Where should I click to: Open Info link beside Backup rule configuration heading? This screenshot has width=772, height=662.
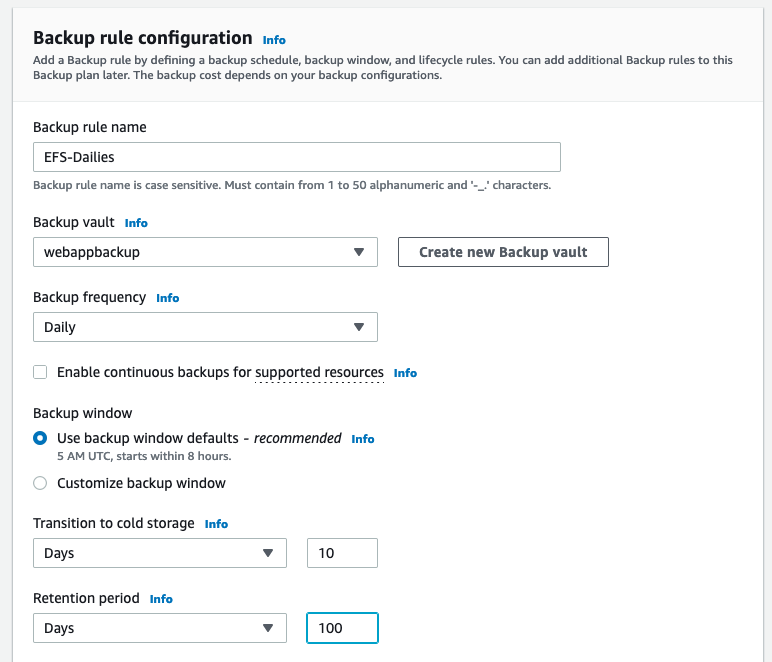(274, 40)
